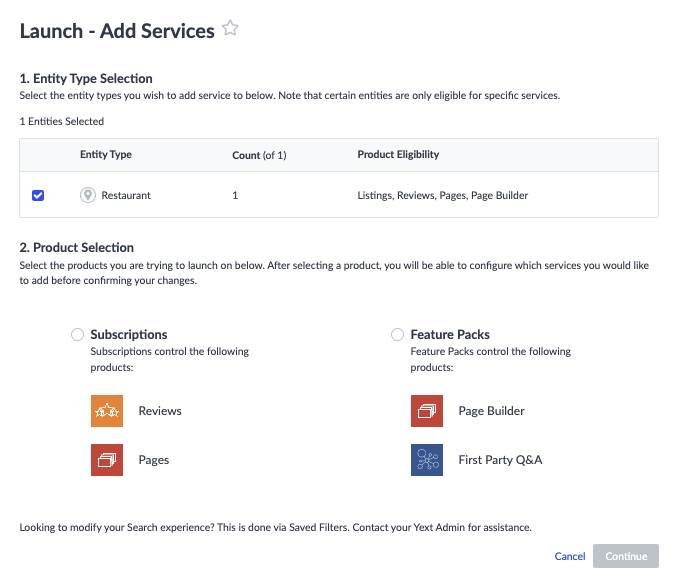The height and width of the screenshot is (583, 683).
Task: Click the Cancel link
Action: pyautogui.click(x=570, y=556)
